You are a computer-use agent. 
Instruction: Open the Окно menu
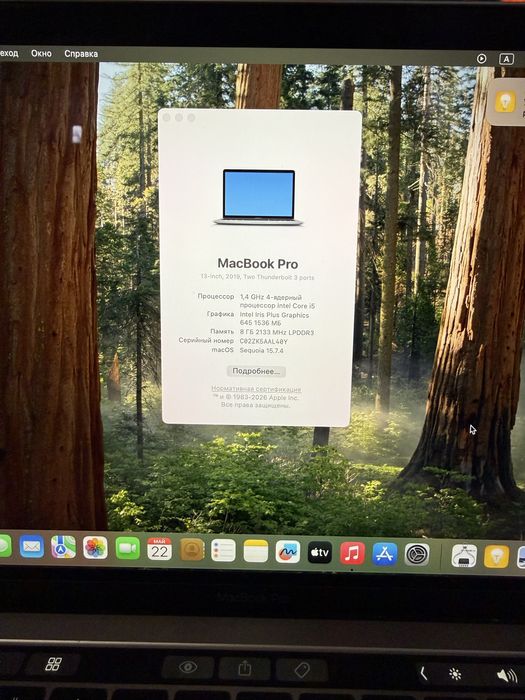pos(41,53)
